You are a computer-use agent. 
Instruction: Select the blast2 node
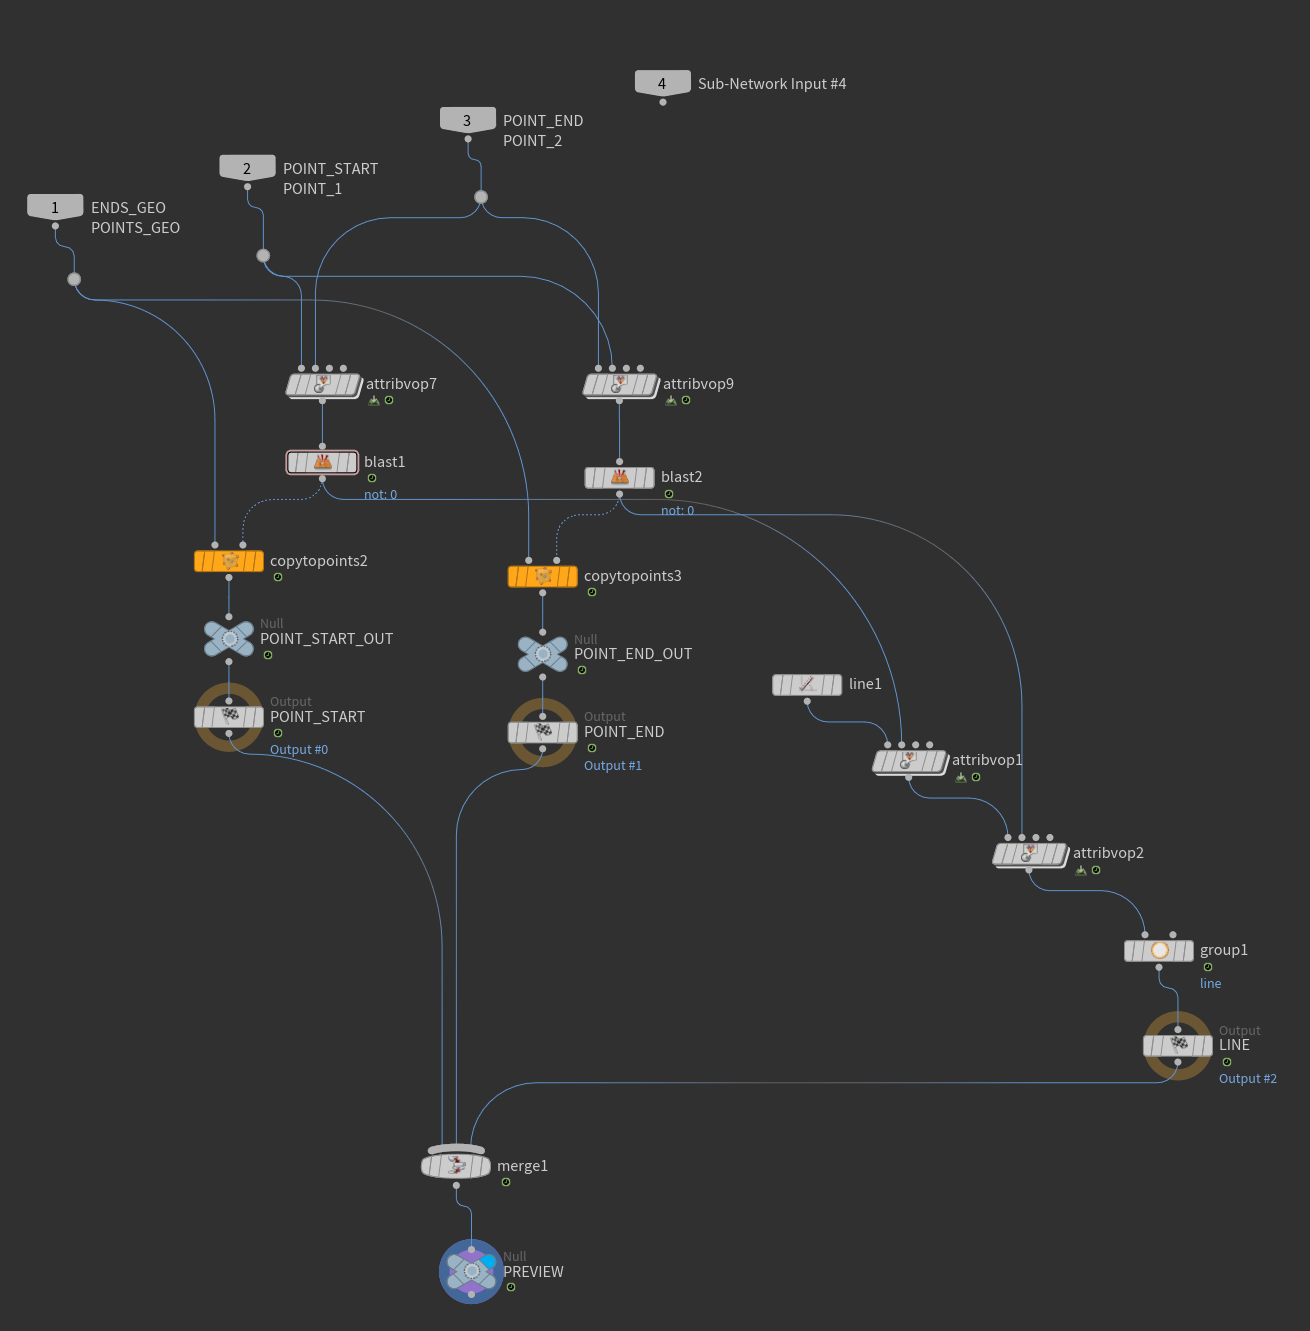(619, 478)
